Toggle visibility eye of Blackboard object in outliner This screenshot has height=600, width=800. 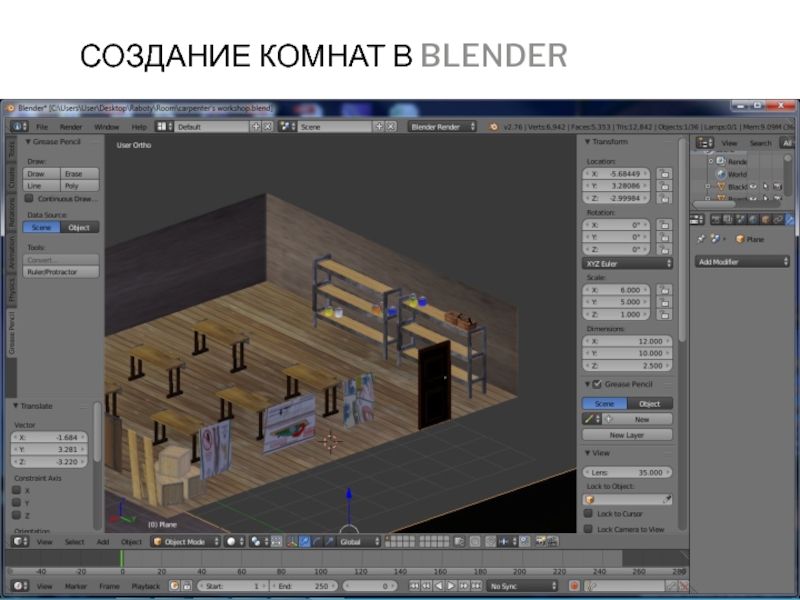[x=754, y=187]
